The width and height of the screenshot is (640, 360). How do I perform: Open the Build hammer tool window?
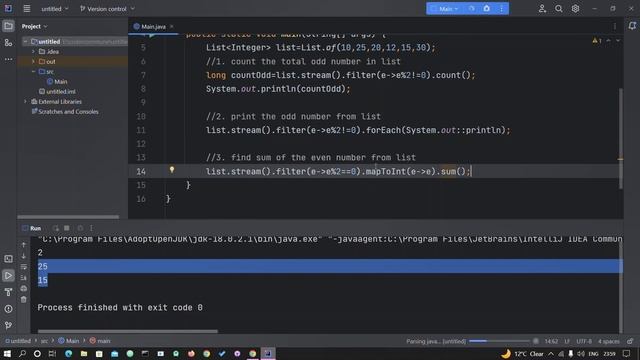tap(8, 292)
